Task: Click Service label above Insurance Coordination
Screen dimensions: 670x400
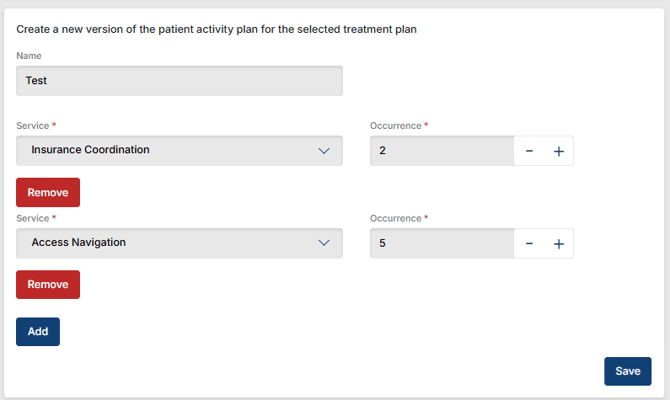Action: coord(32,126)
